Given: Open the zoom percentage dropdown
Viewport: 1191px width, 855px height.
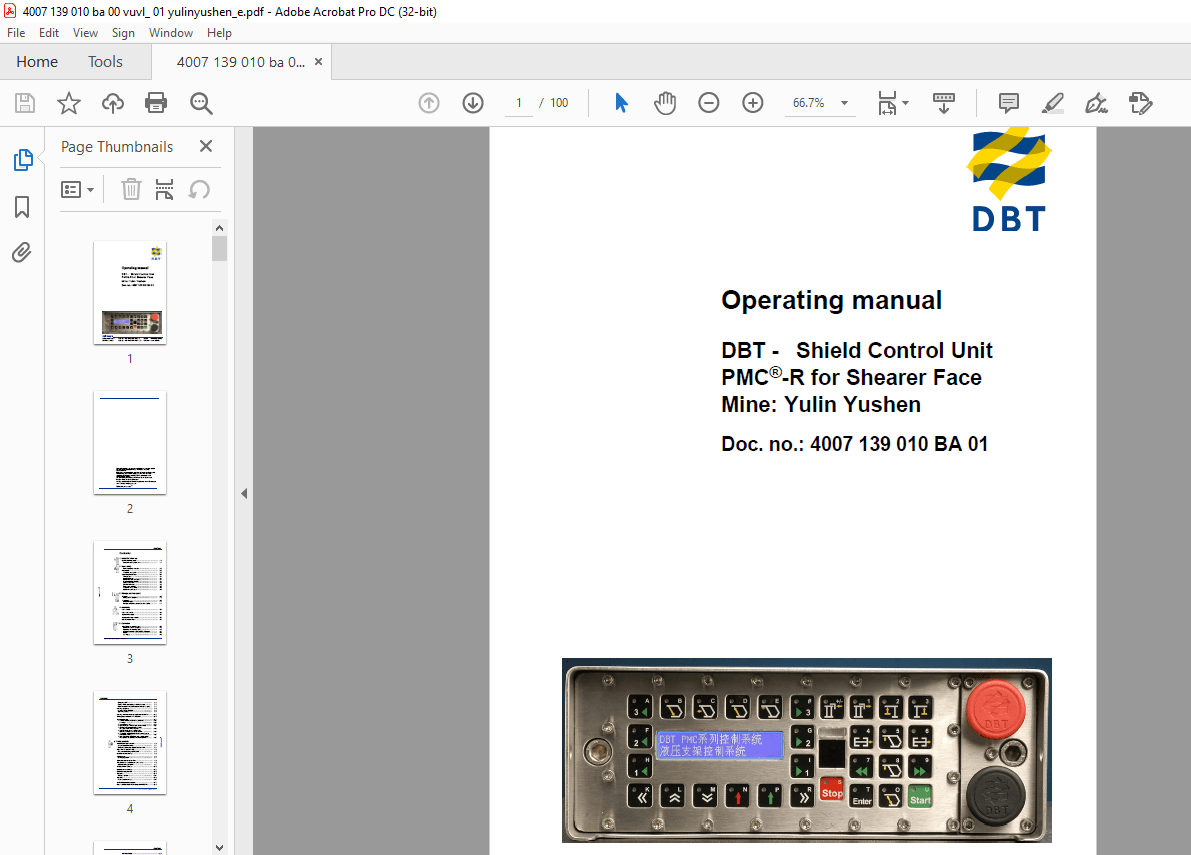Looking at the screenshot, I should tap(843, 103).
